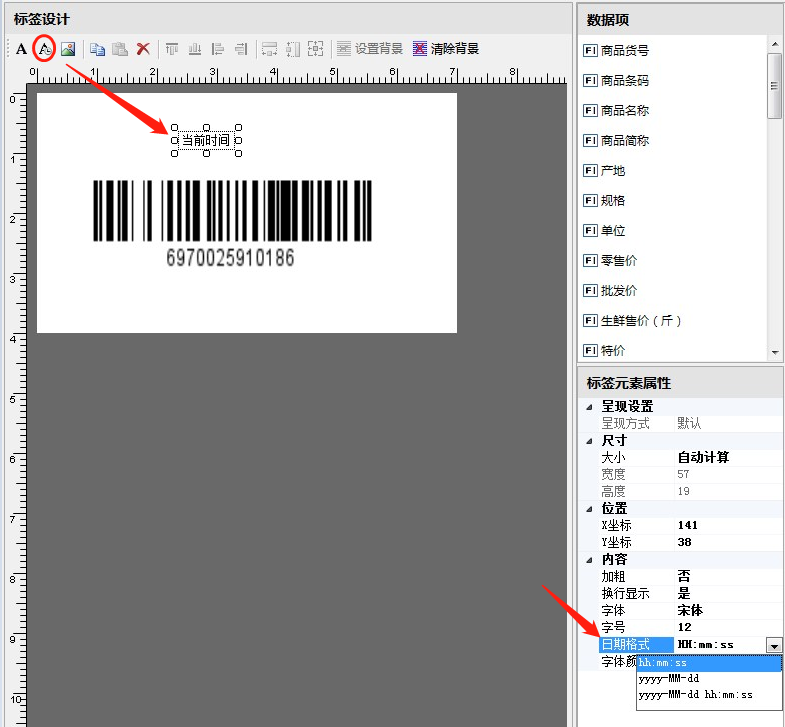
Task: Click the 呈现方式 value 默认
Action: tap(689, 424)
